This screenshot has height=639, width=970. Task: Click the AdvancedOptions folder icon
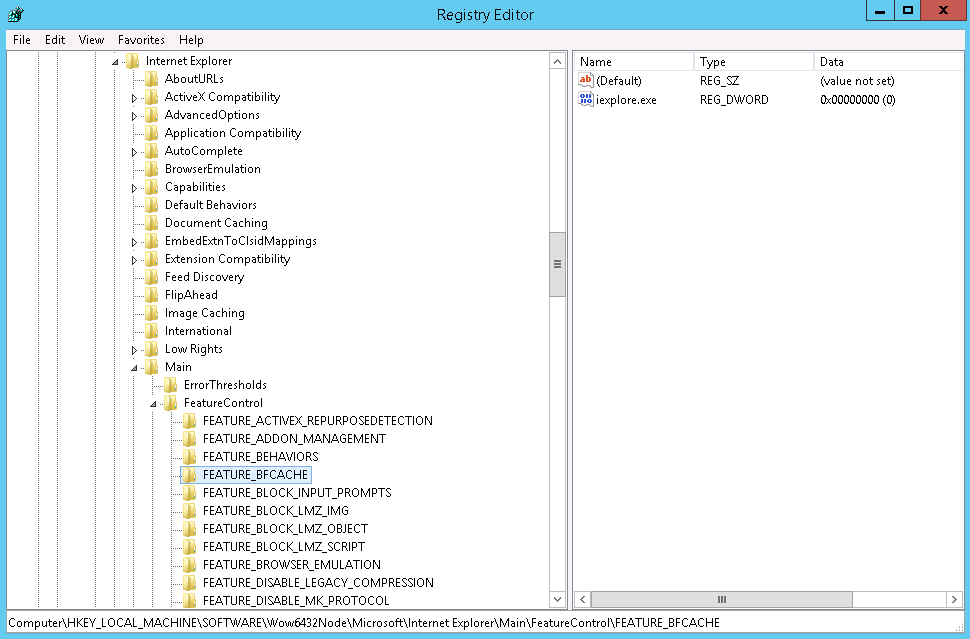tap(152, 114)
